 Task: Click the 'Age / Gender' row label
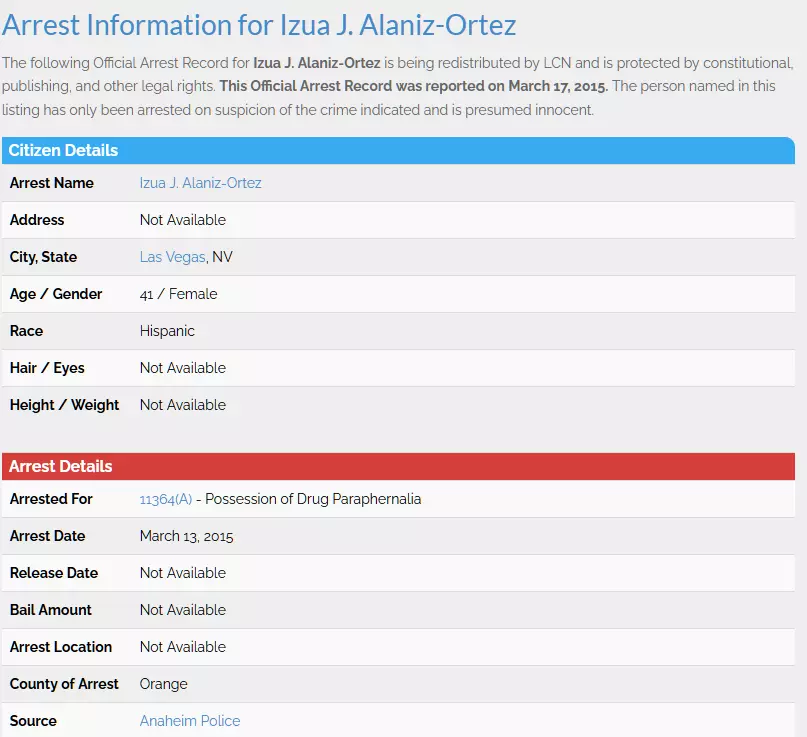[56, 294]
